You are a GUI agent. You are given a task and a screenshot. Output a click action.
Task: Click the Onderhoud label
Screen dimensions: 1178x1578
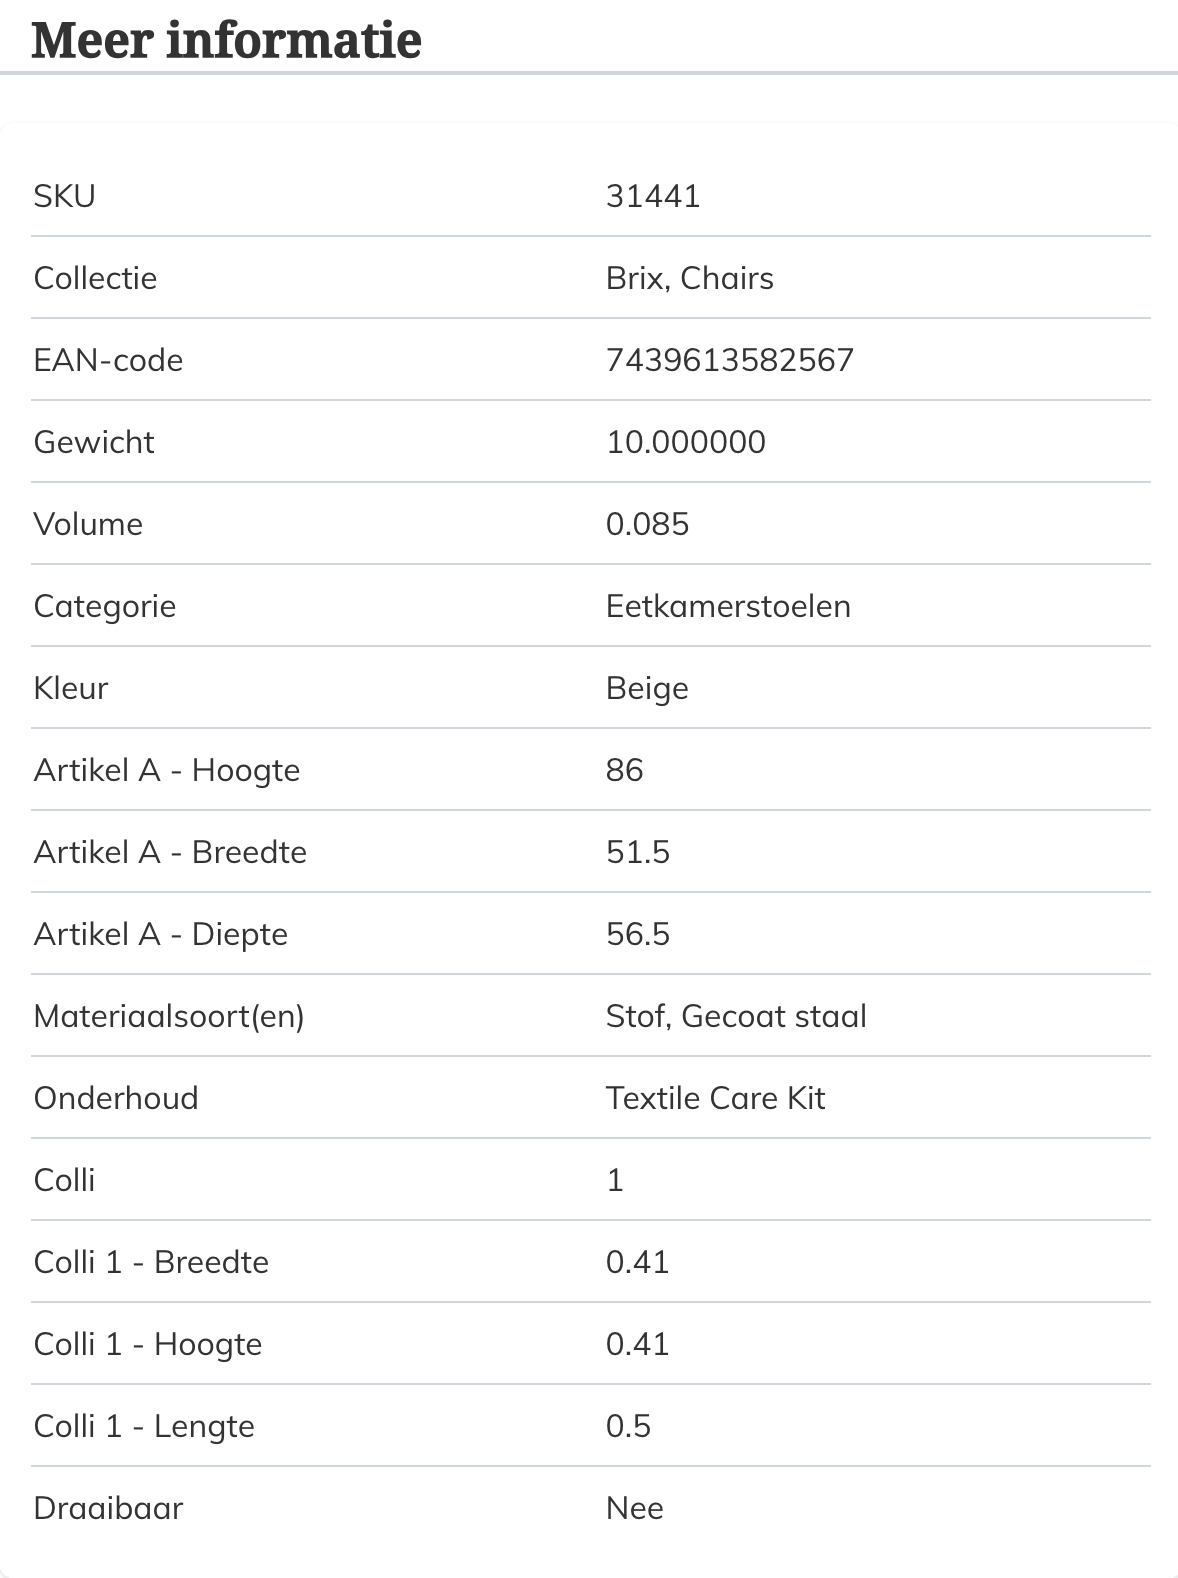click(116, 1098)
